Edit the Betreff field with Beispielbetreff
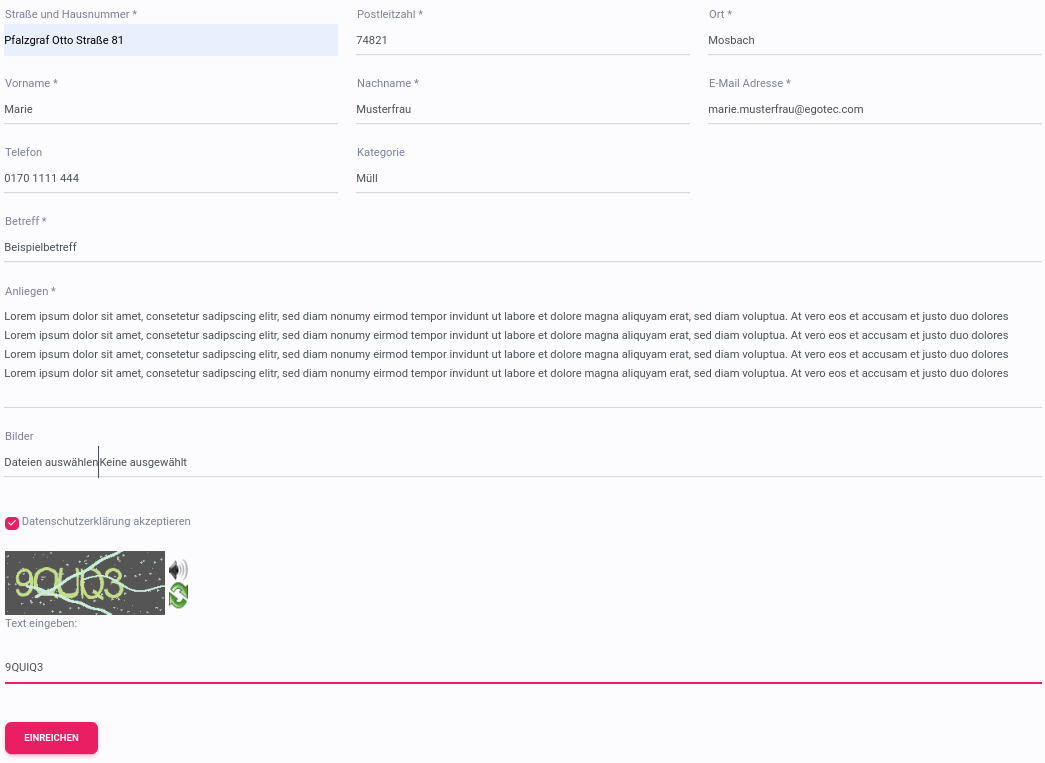 tap(522, 247)
